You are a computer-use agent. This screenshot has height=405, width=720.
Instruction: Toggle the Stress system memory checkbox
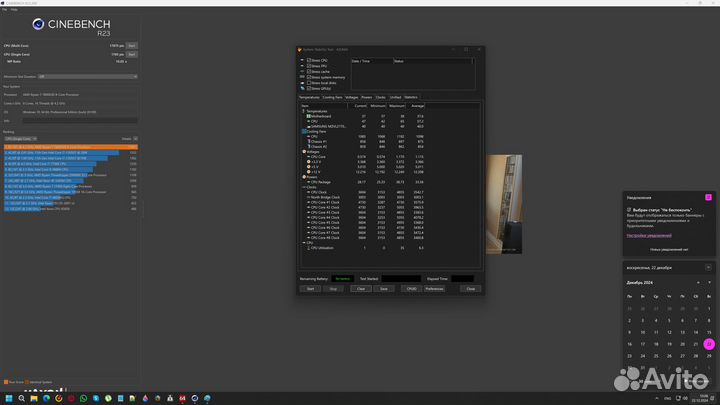pos(309,77)
